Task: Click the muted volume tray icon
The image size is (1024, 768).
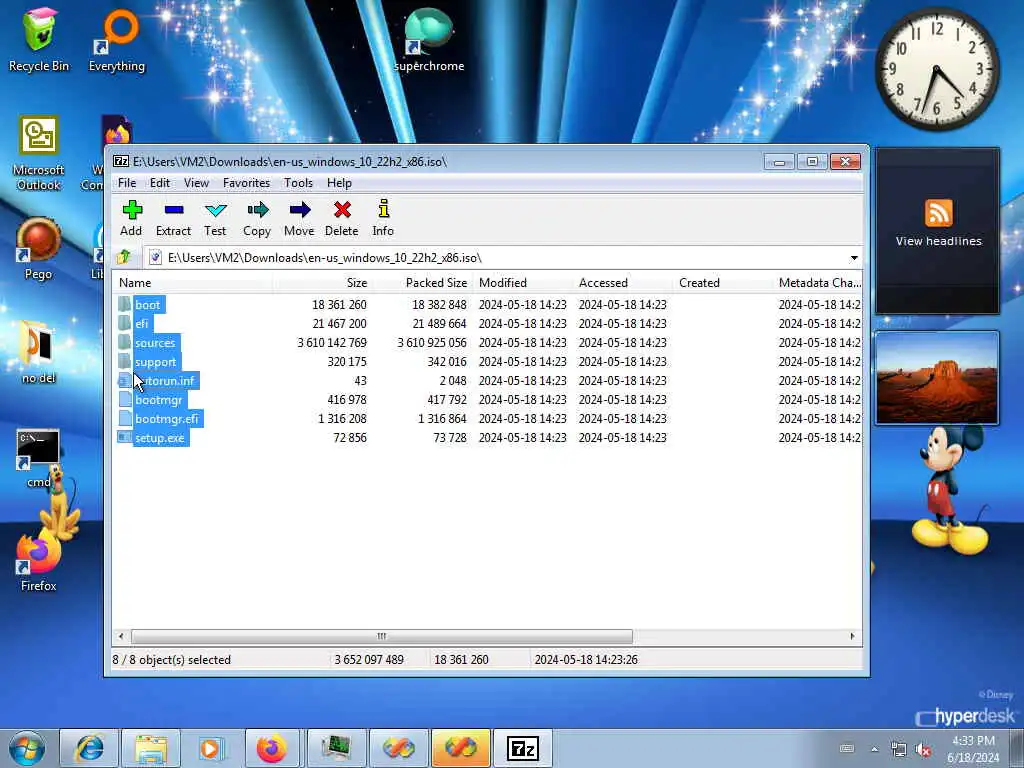Action: coord(923,749)
